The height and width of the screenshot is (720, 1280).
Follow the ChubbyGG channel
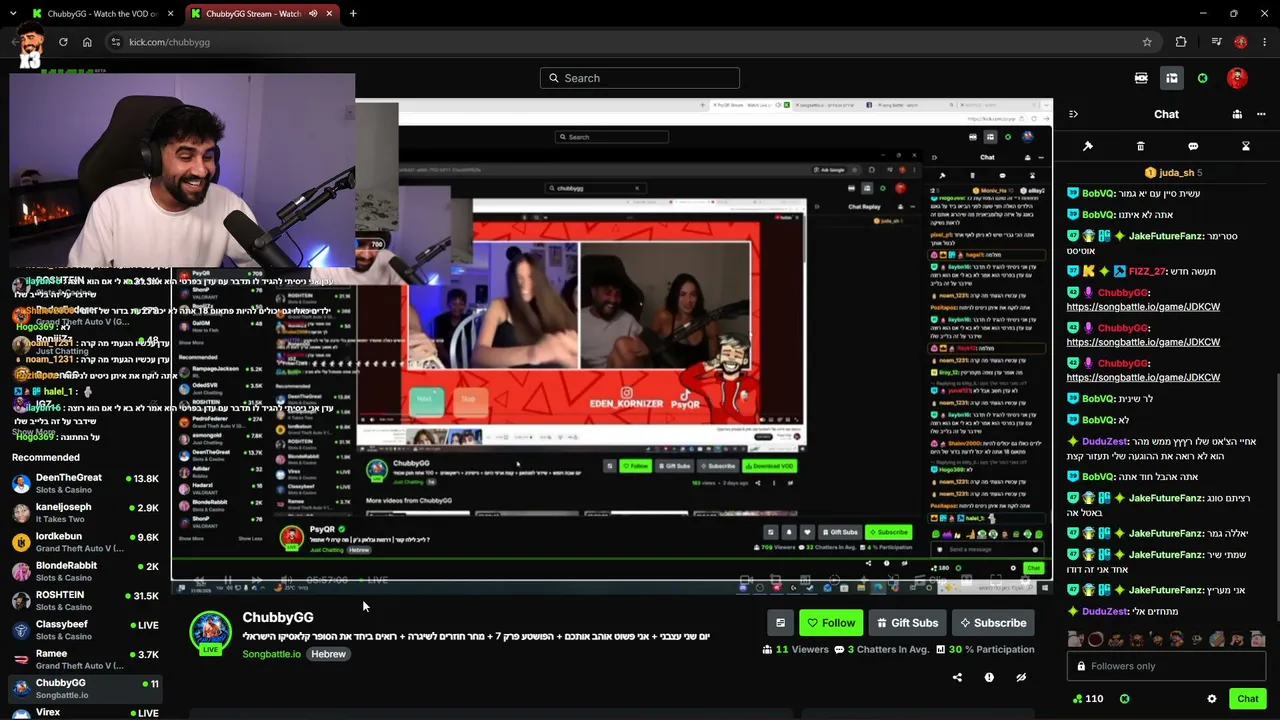coord(831,623)
